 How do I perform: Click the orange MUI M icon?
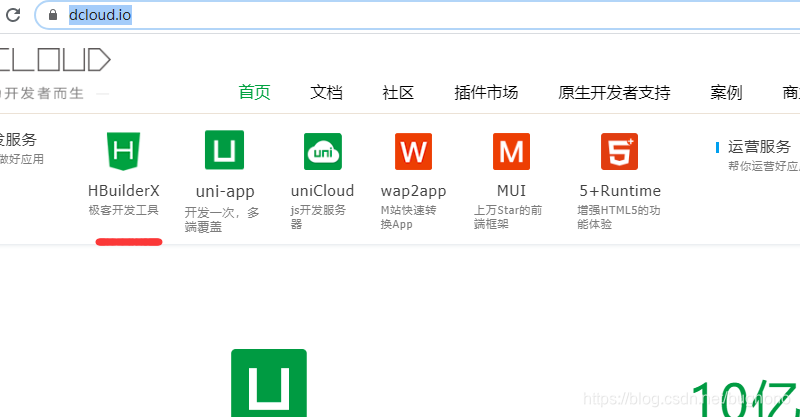pyautogui.click(x=511, y=152)
